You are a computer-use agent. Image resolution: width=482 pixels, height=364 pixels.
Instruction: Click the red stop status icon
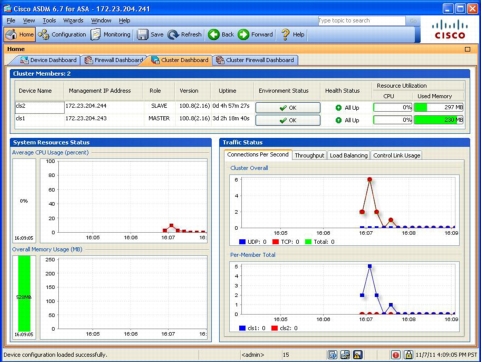click(396, 355)
